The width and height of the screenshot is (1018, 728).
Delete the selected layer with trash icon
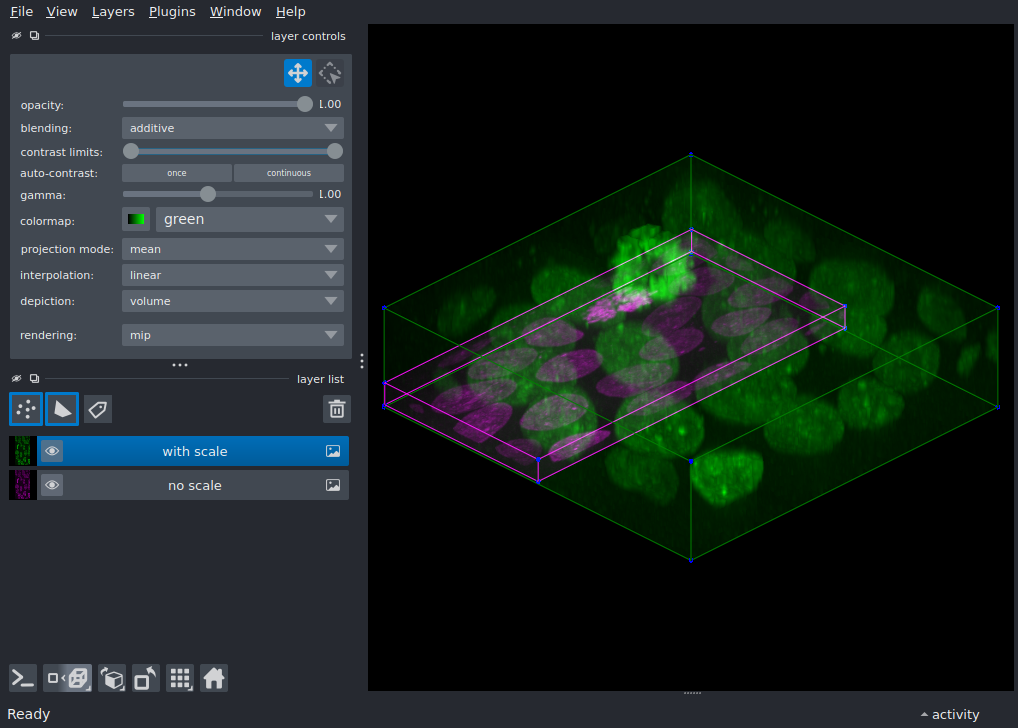[337, 408]
